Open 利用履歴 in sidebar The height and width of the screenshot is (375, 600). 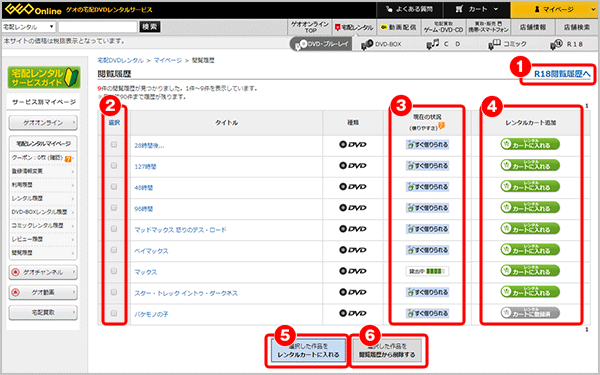pos(42,185)
